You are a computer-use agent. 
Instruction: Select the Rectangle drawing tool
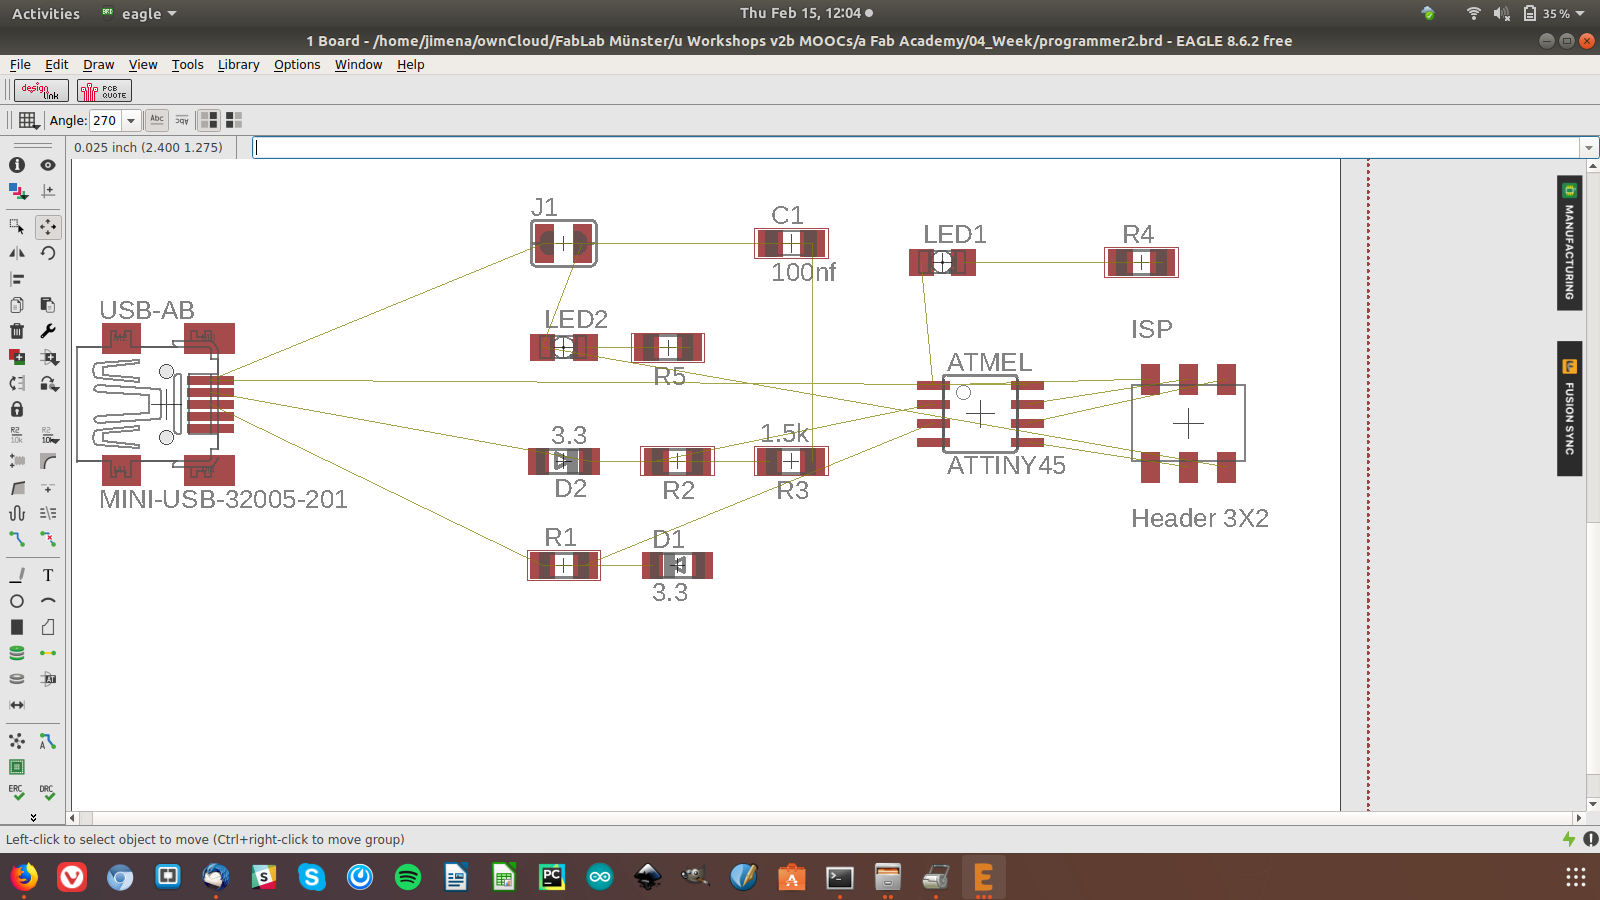[x=17, y=627]
